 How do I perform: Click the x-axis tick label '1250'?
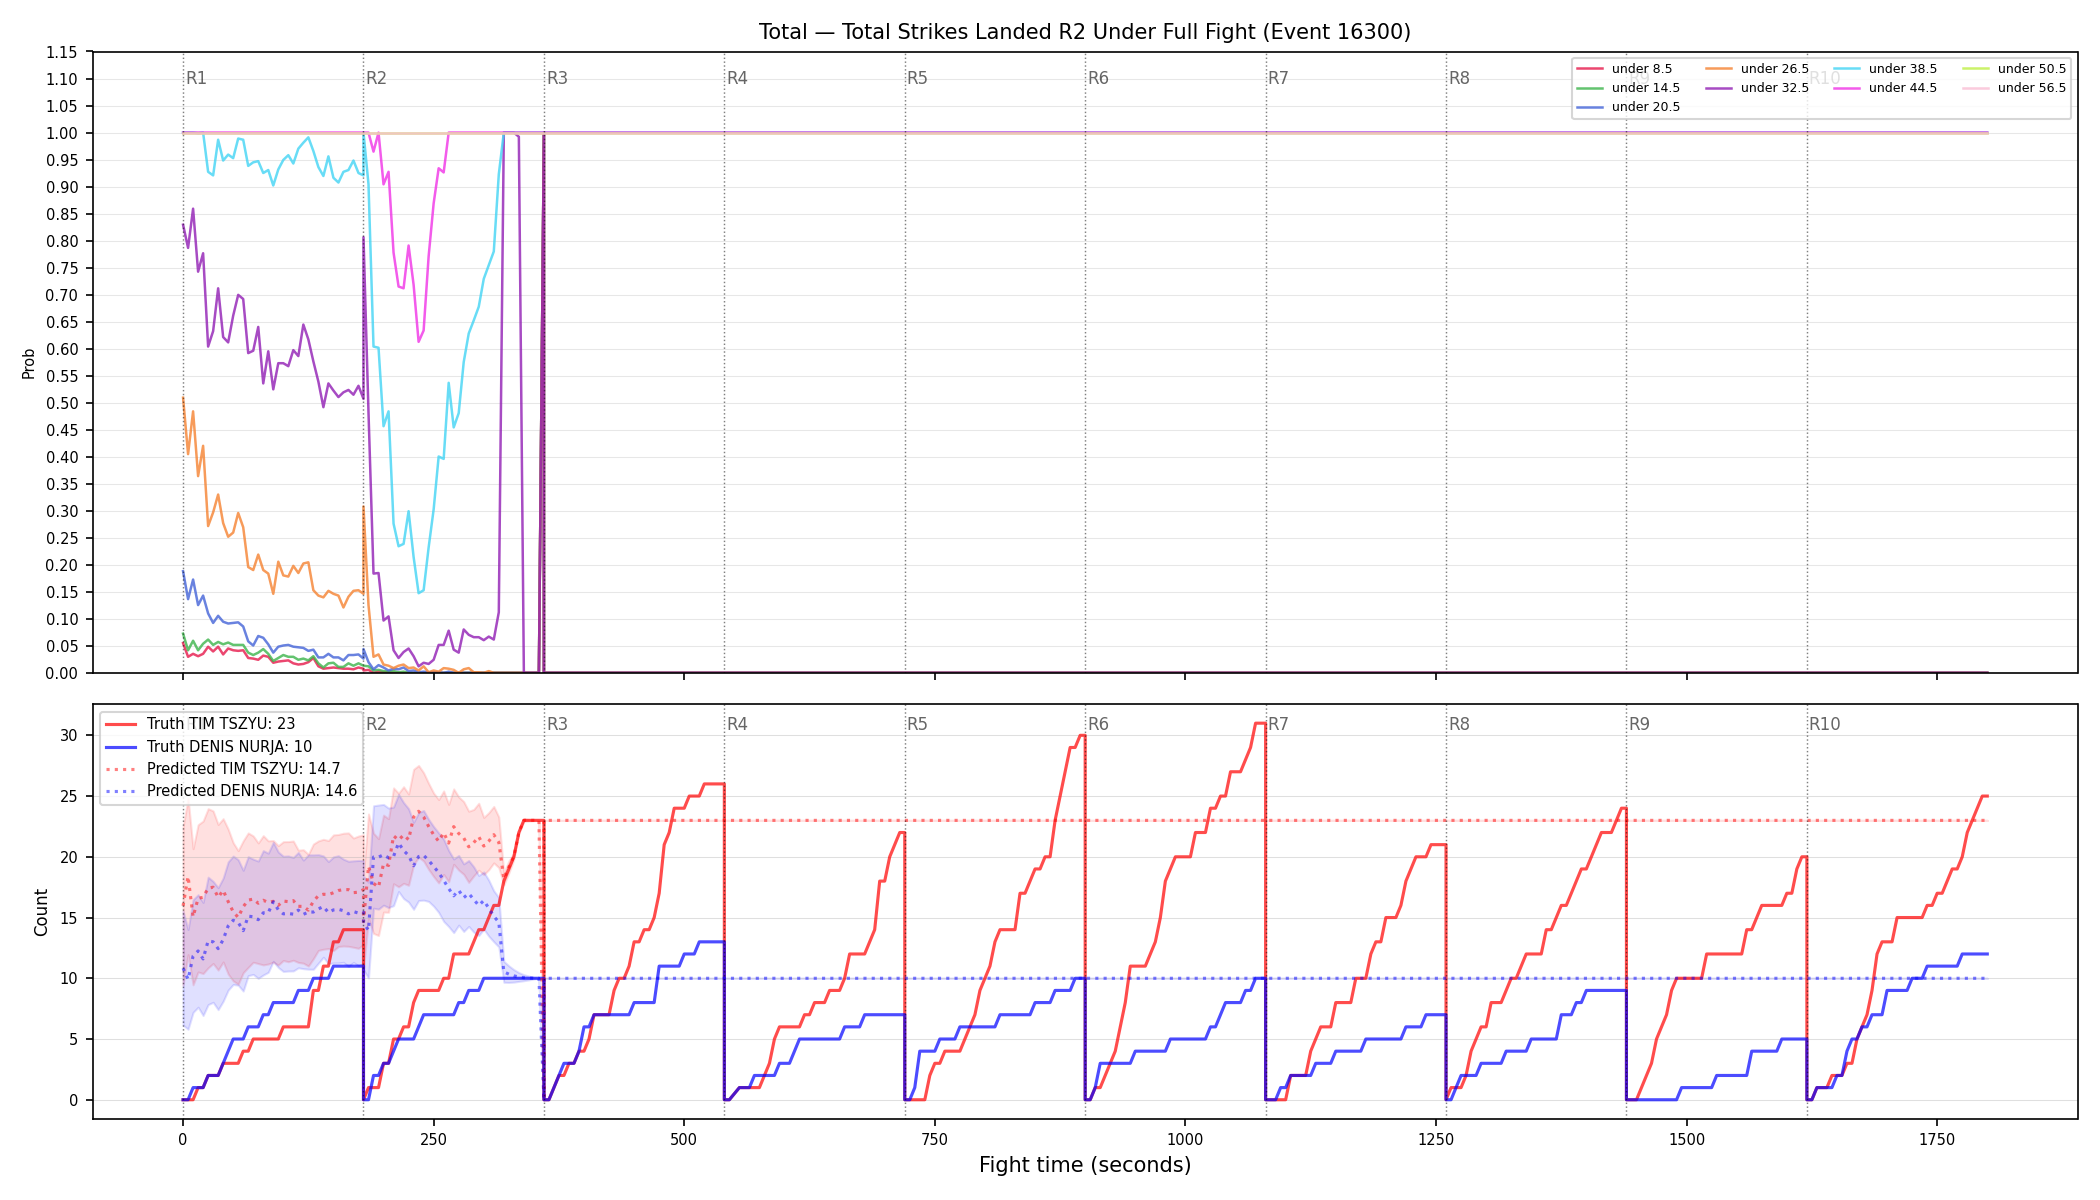[x=1436, y=1140]
